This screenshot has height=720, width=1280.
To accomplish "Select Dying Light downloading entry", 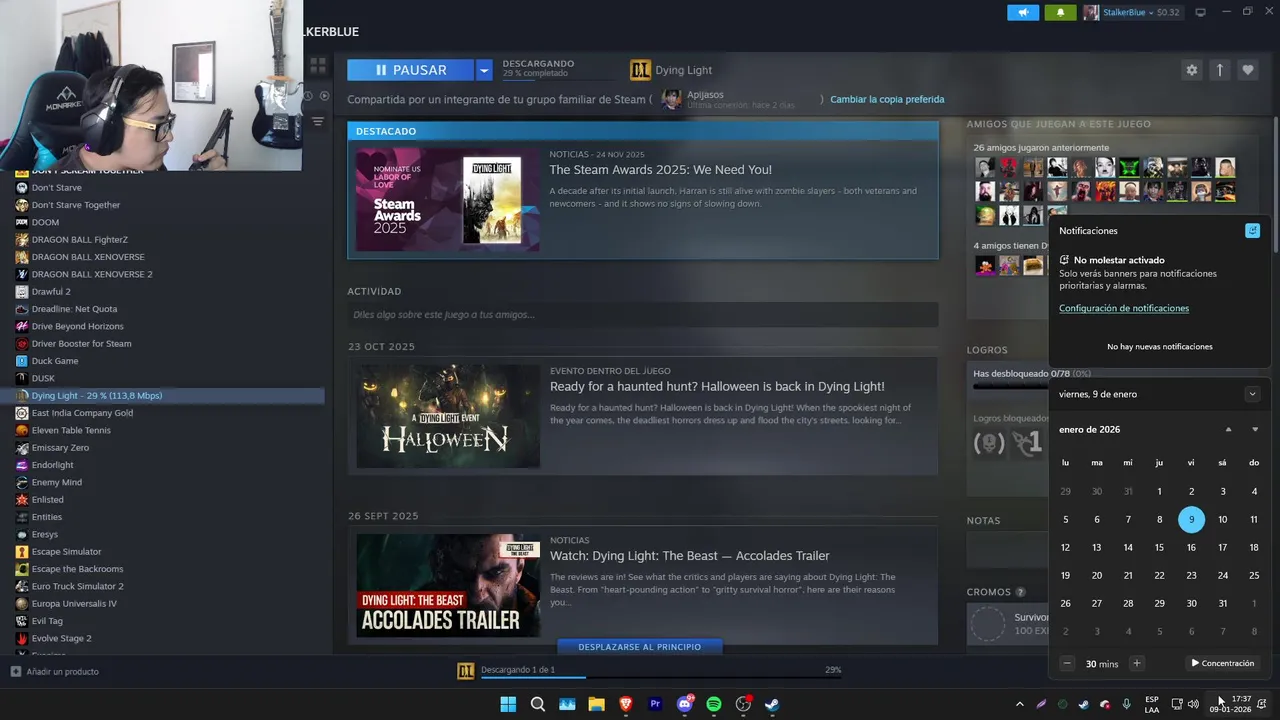I will [x=168, y=396].
